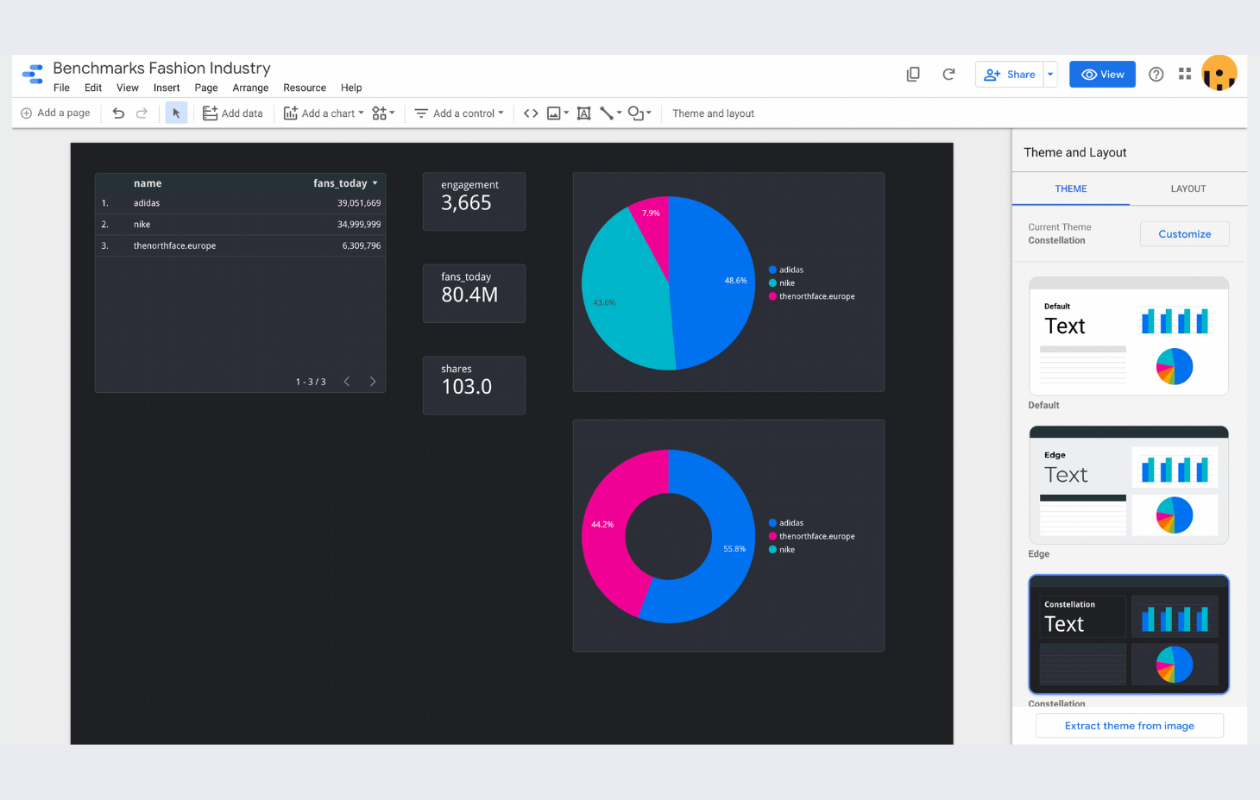Open the Edit menu
Screen dimensions: 1260x800
click(x=93, y=88)
